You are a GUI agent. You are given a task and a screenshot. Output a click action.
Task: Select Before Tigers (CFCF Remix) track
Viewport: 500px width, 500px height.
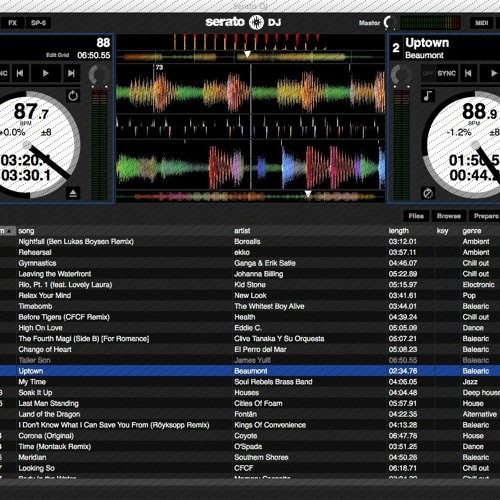click(250, 317)
